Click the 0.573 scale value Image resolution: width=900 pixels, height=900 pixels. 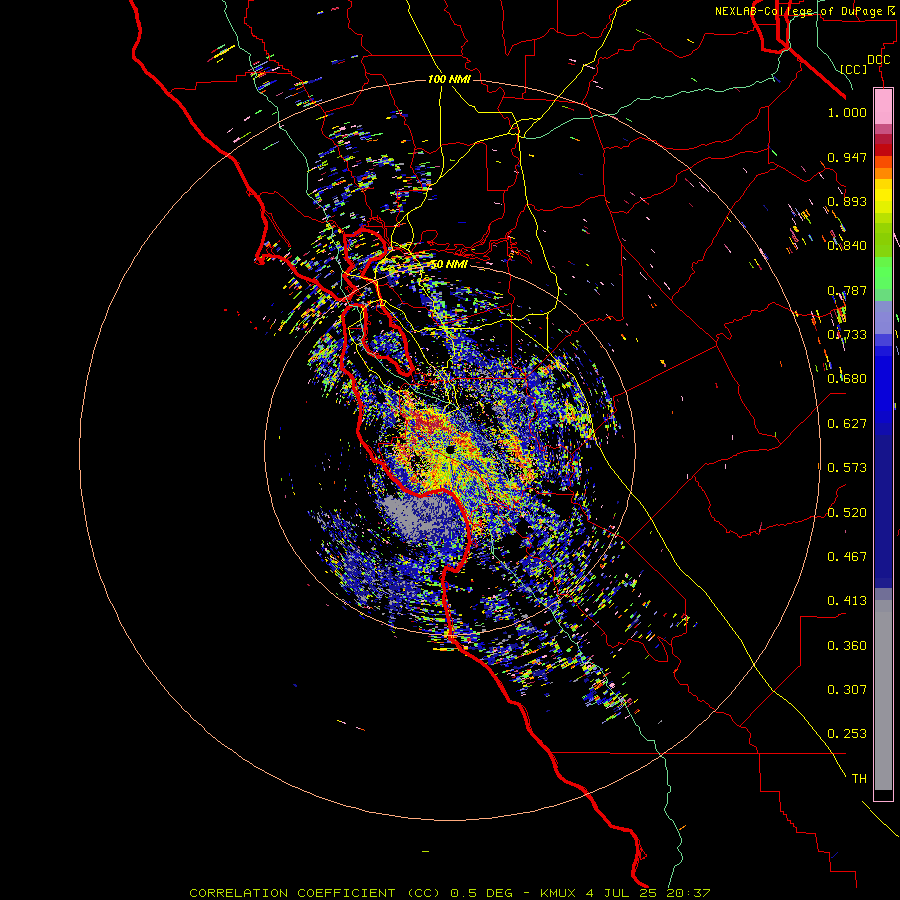click(847, 468)
